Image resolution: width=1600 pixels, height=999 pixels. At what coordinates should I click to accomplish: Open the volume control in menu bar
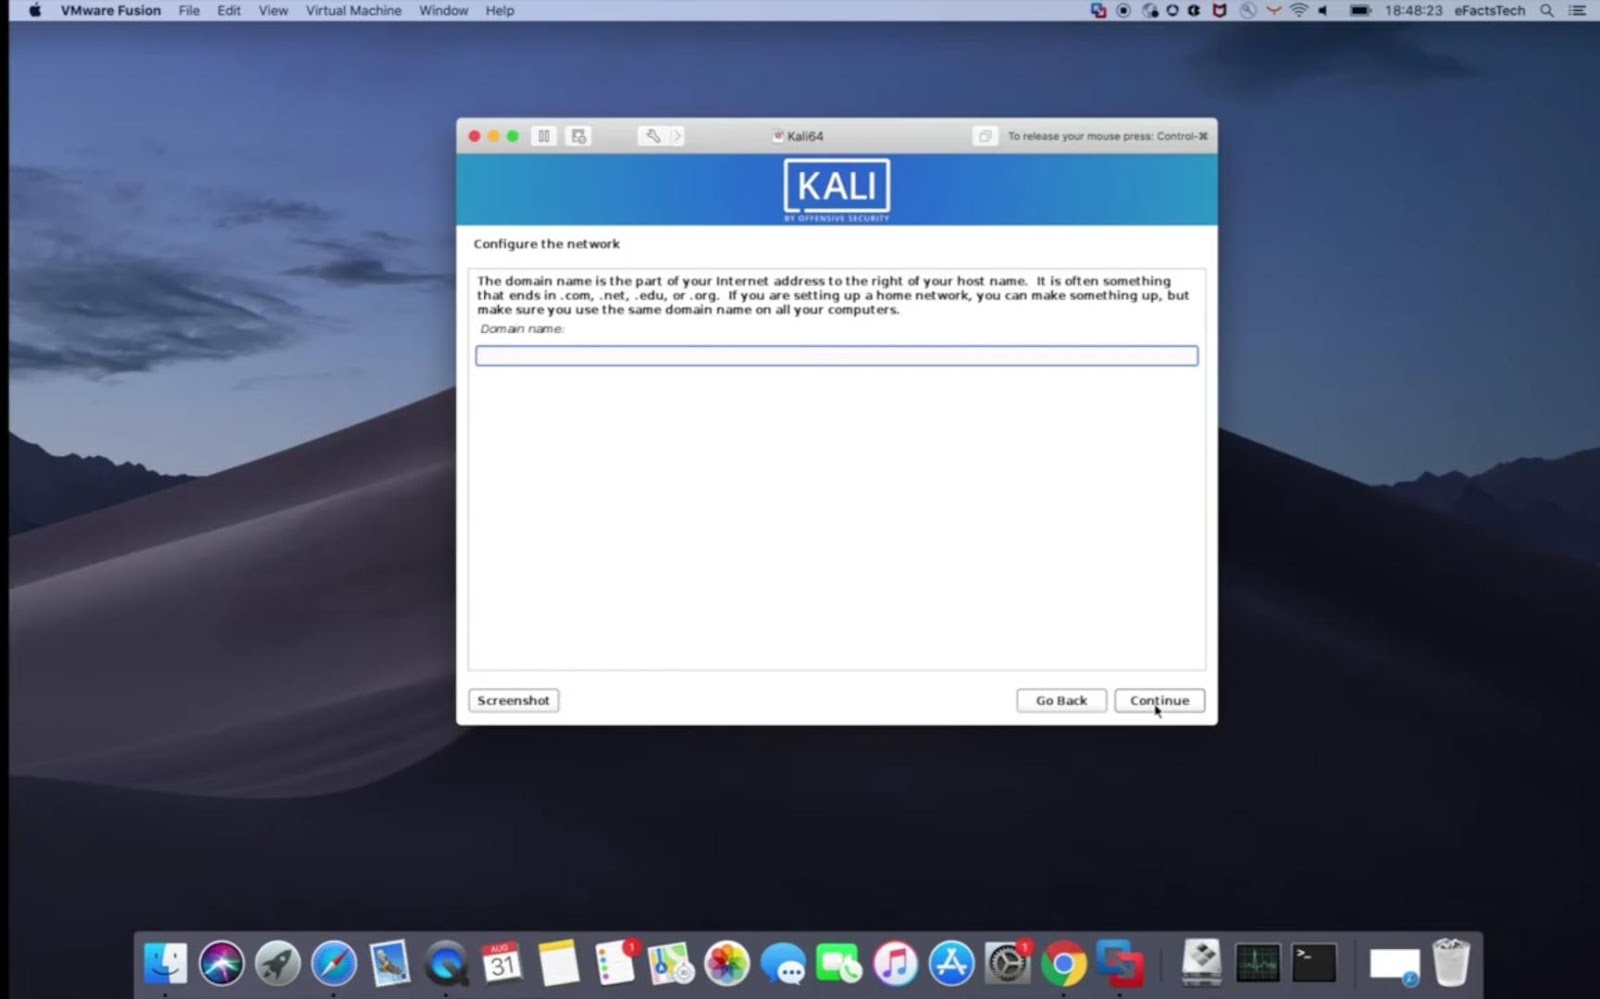(x=1323, y=10)
